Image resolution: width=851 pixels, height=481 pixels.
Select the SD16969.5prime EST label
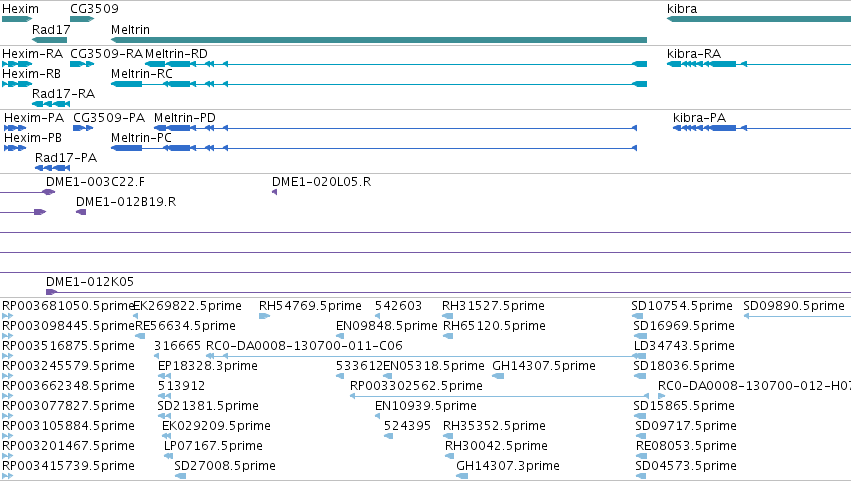tap(684, 326)
